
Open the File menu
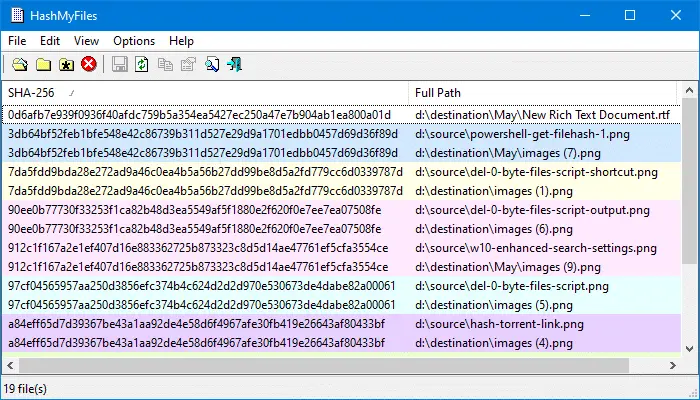pos(17,41)
